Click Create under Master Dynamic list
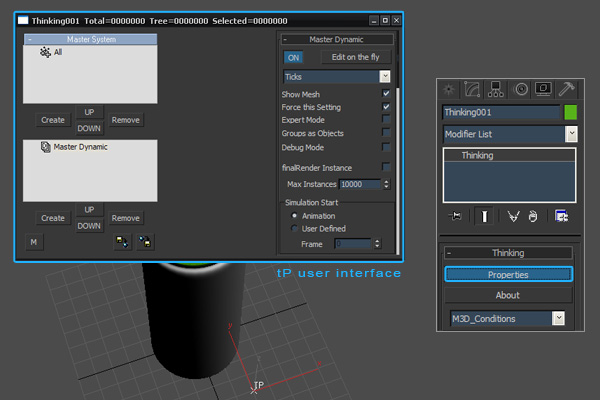 [53, 218]
